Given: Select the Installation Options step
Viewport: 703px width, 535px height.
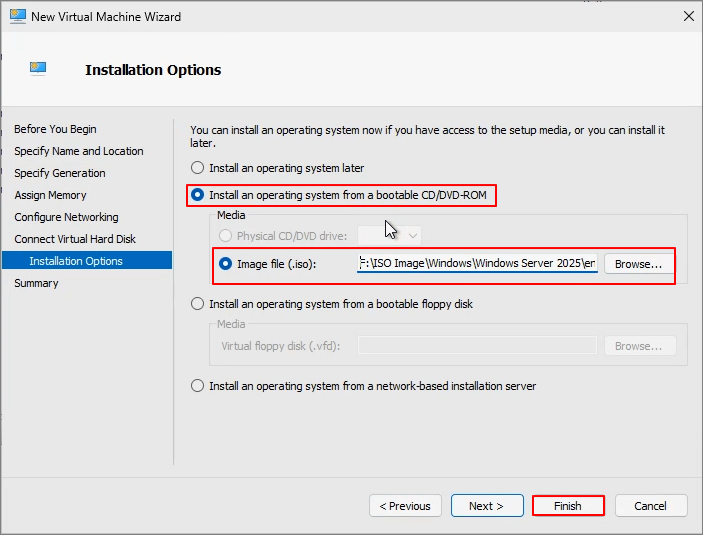Looking at the screenshot, I should click(x=87, y=261).
